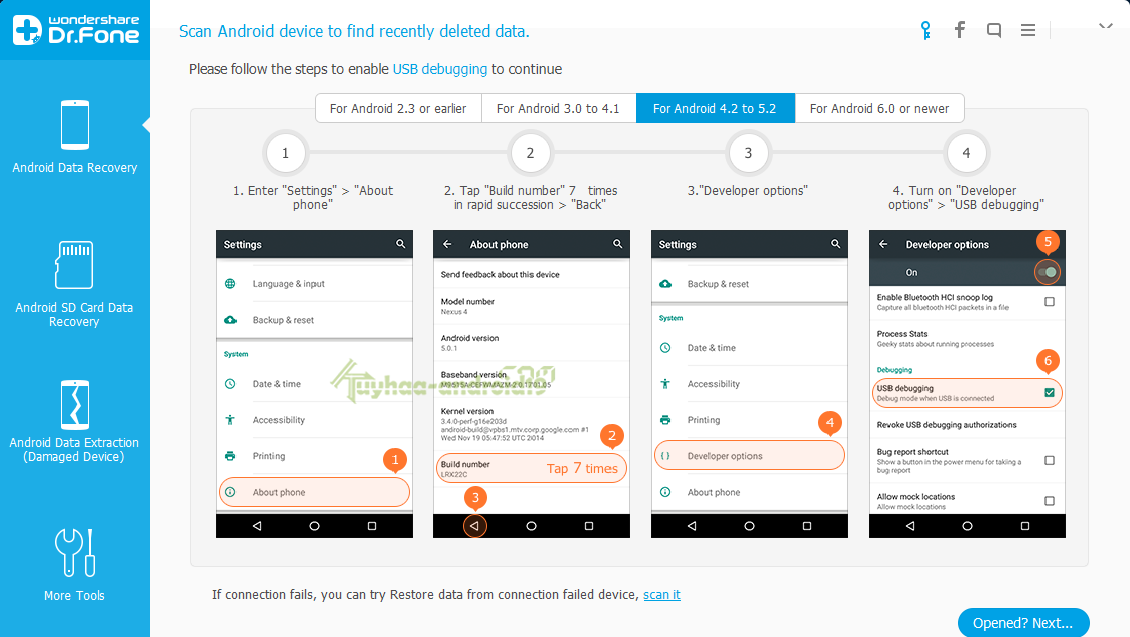Click the step 4 circle in progress line
The image size is (1130, 637).
[x=966, y=153]
